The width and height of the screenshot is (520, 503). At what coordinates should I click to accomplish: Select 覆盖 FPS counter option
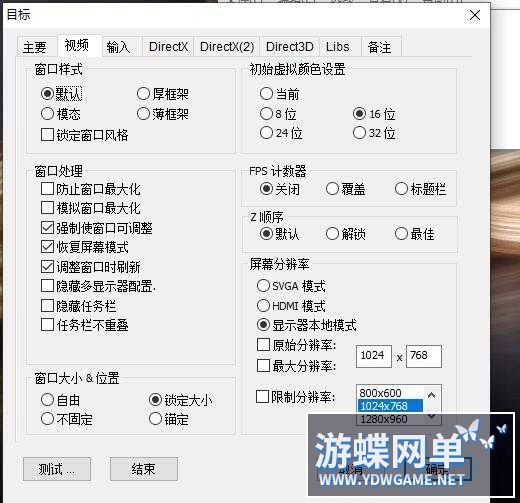tap(345, 189)
